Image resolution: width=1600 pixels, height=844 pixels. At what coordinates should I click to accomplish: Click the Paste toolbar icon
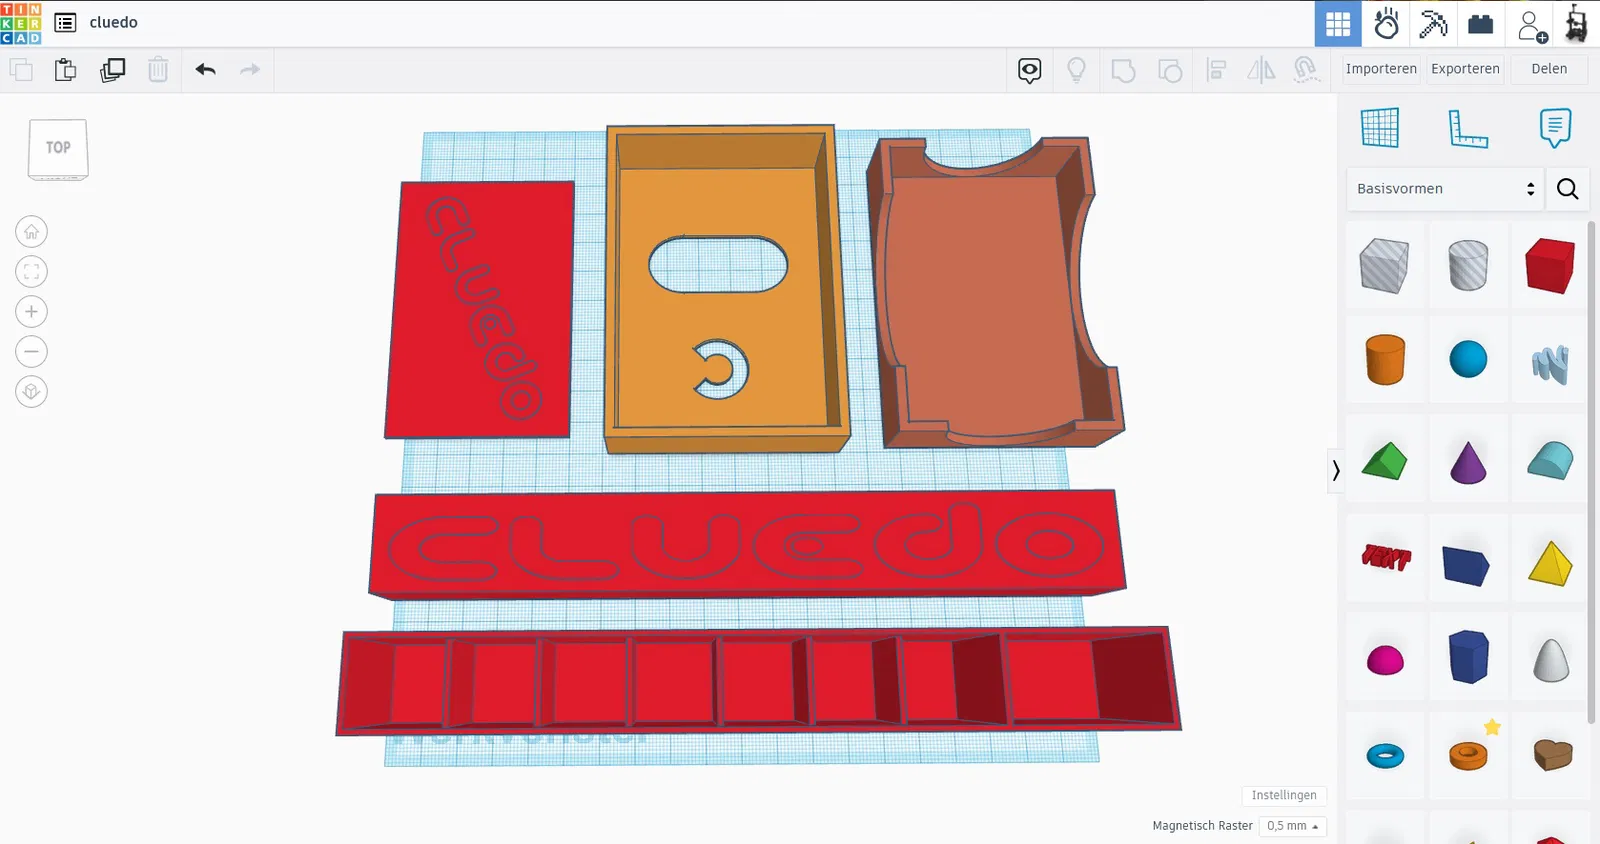[65, 70]
